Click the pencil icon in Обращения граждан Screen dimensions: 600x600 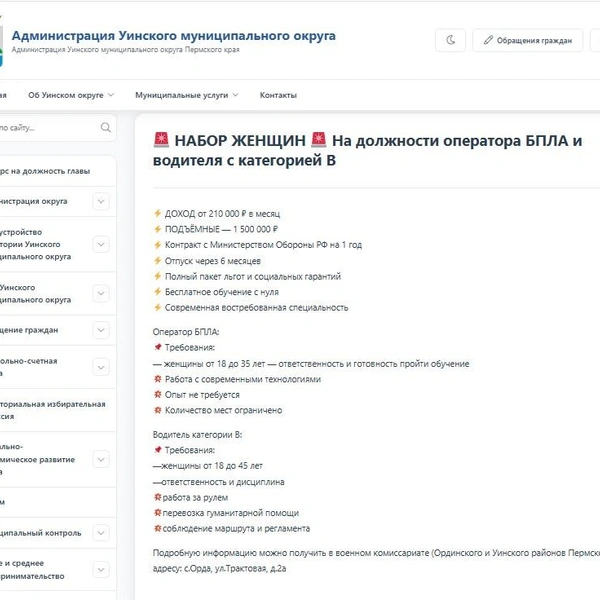pos(488,40)
